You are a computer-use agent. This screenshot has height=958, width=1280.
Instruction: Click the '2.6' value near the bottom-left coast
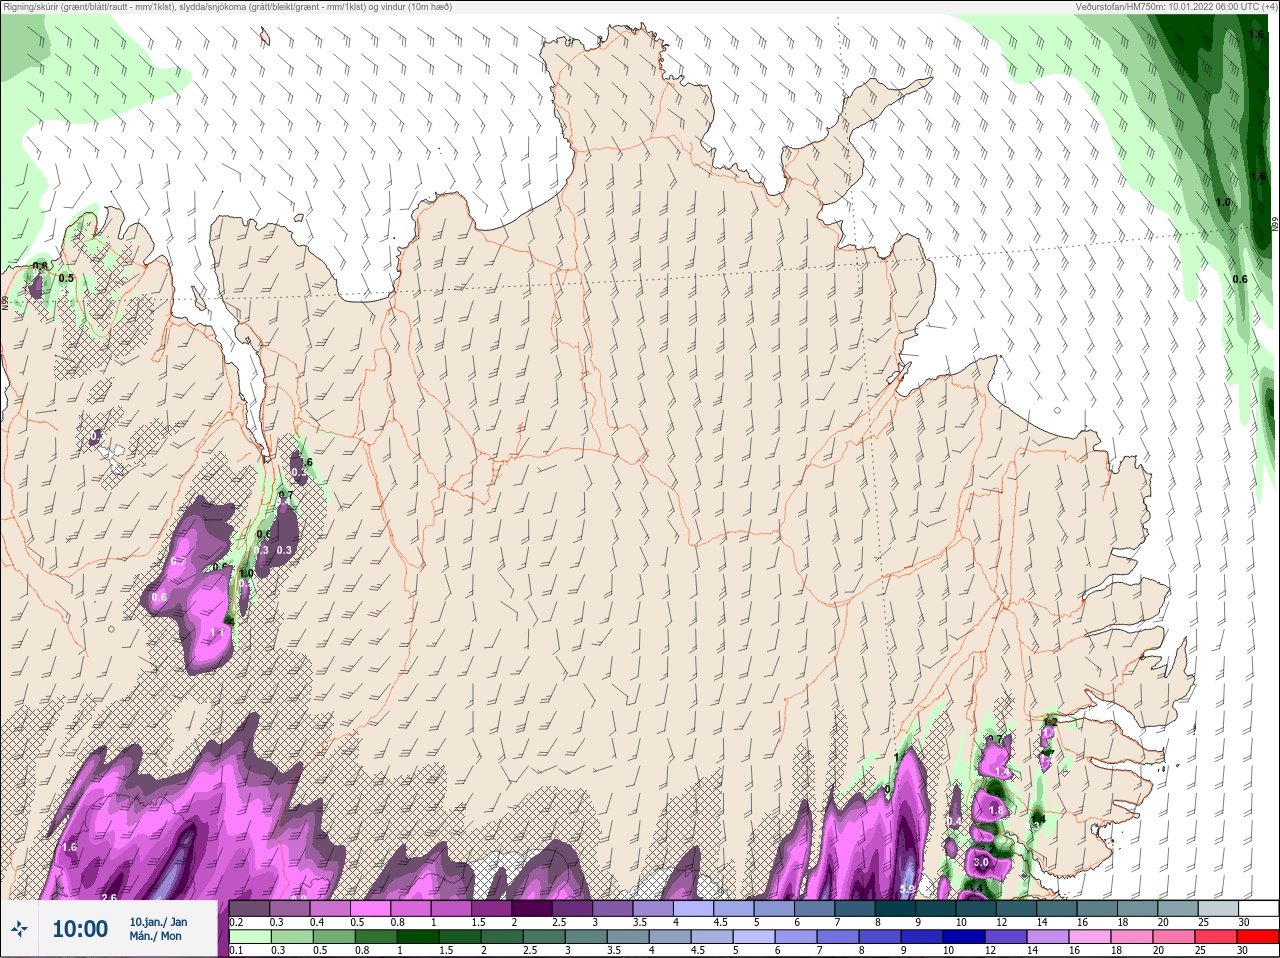point(109,898)
